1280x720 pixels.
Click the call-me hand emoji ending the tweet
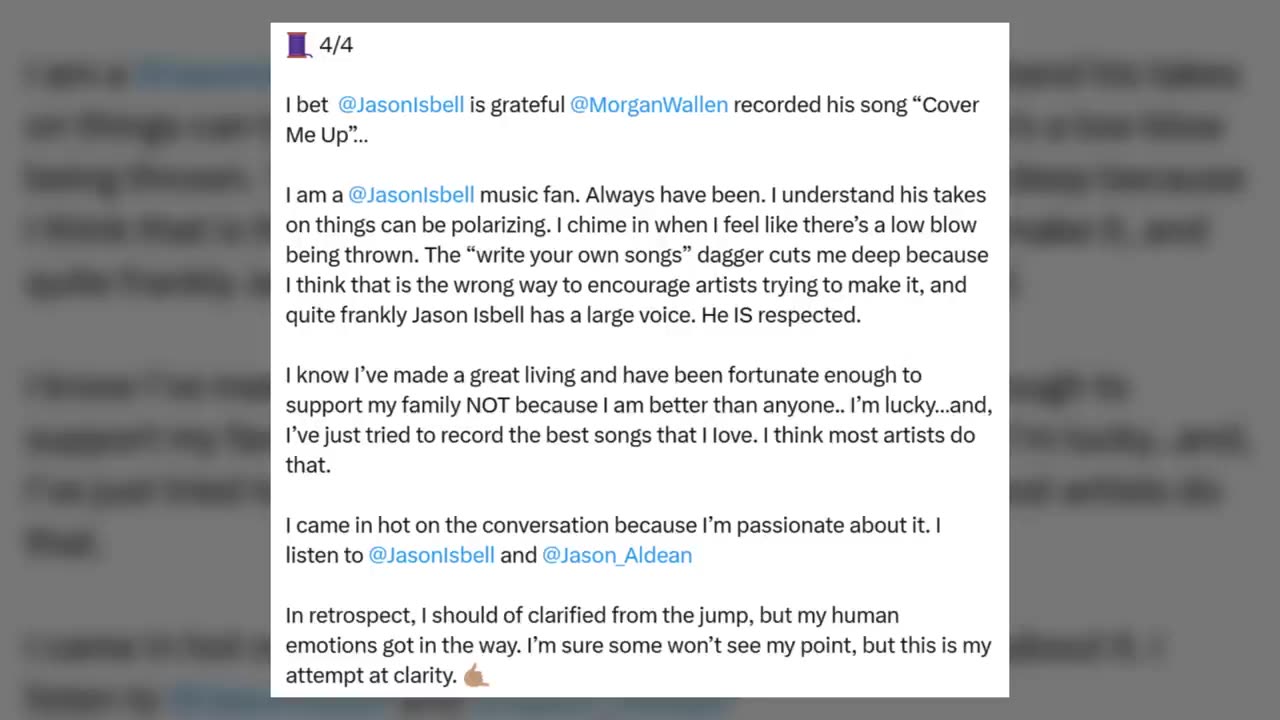tap(476, 676)
